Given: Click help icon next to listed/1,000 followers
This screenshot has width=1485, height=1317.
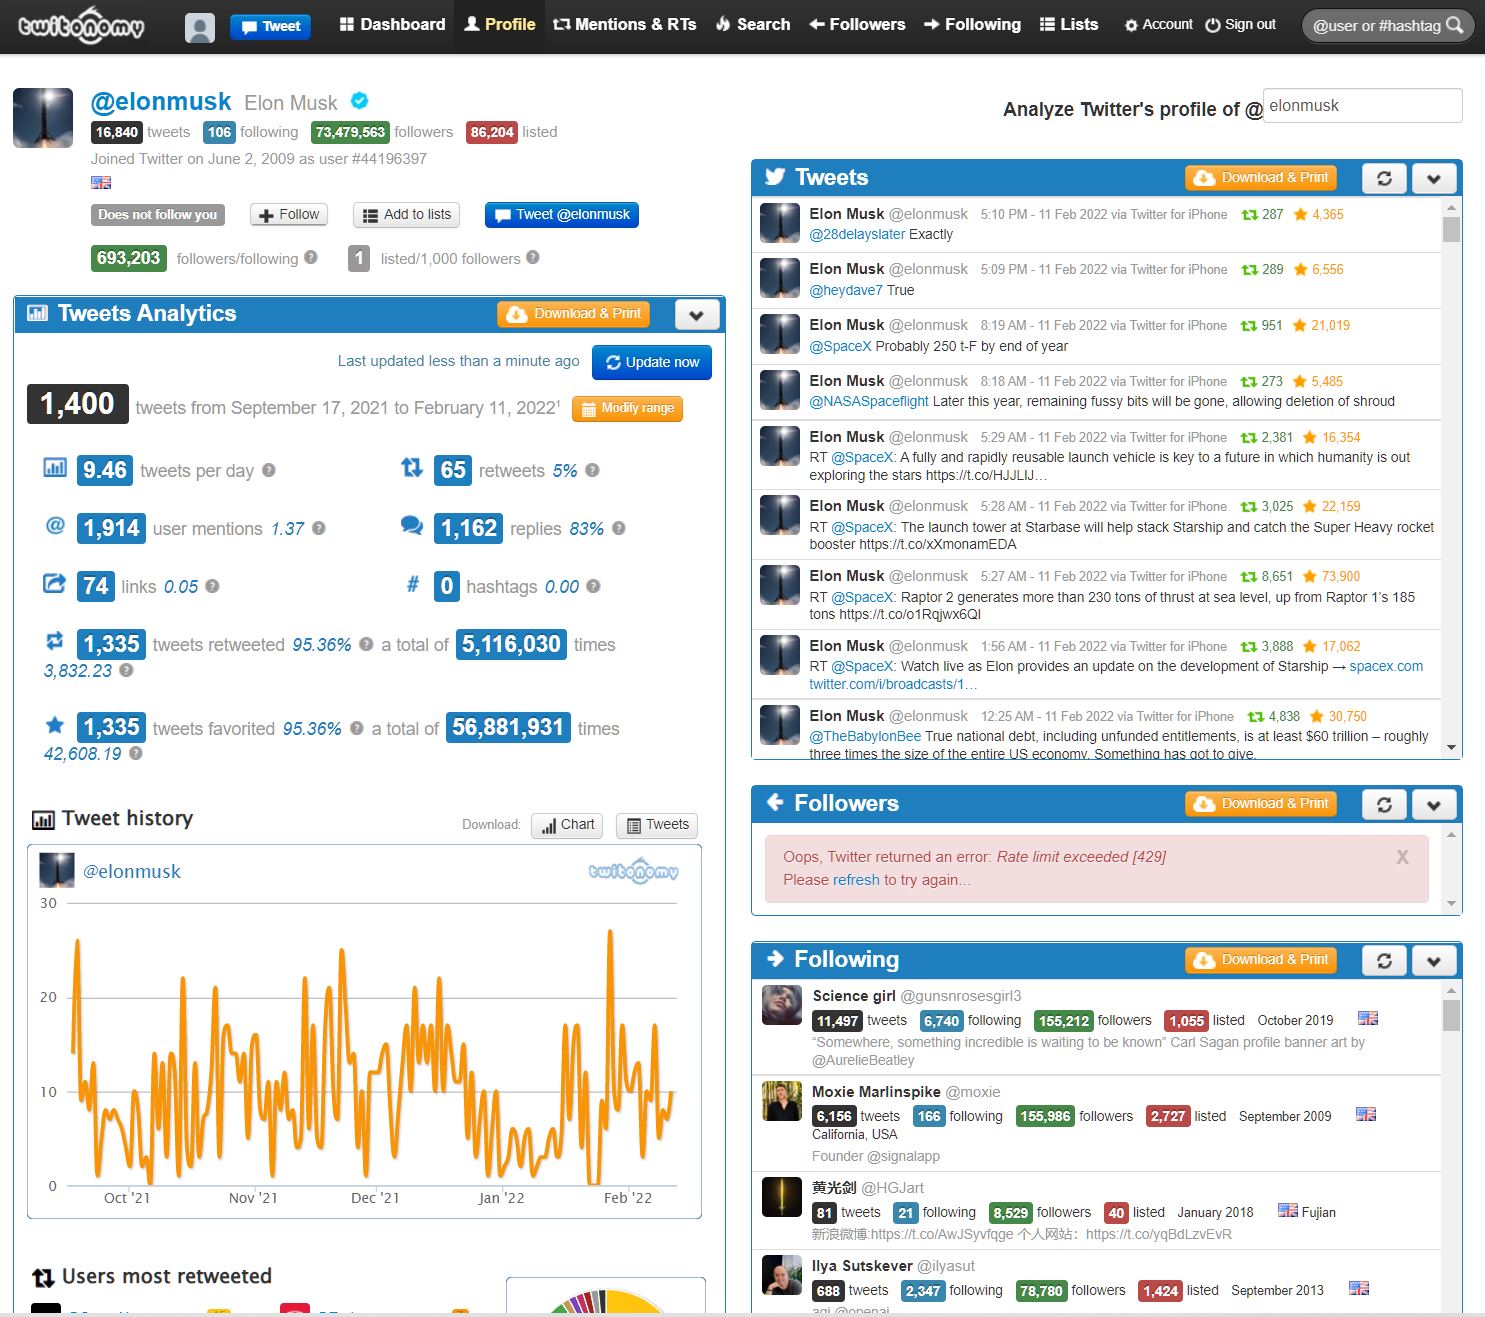Looking at the screenshot, I should [533, 257].
